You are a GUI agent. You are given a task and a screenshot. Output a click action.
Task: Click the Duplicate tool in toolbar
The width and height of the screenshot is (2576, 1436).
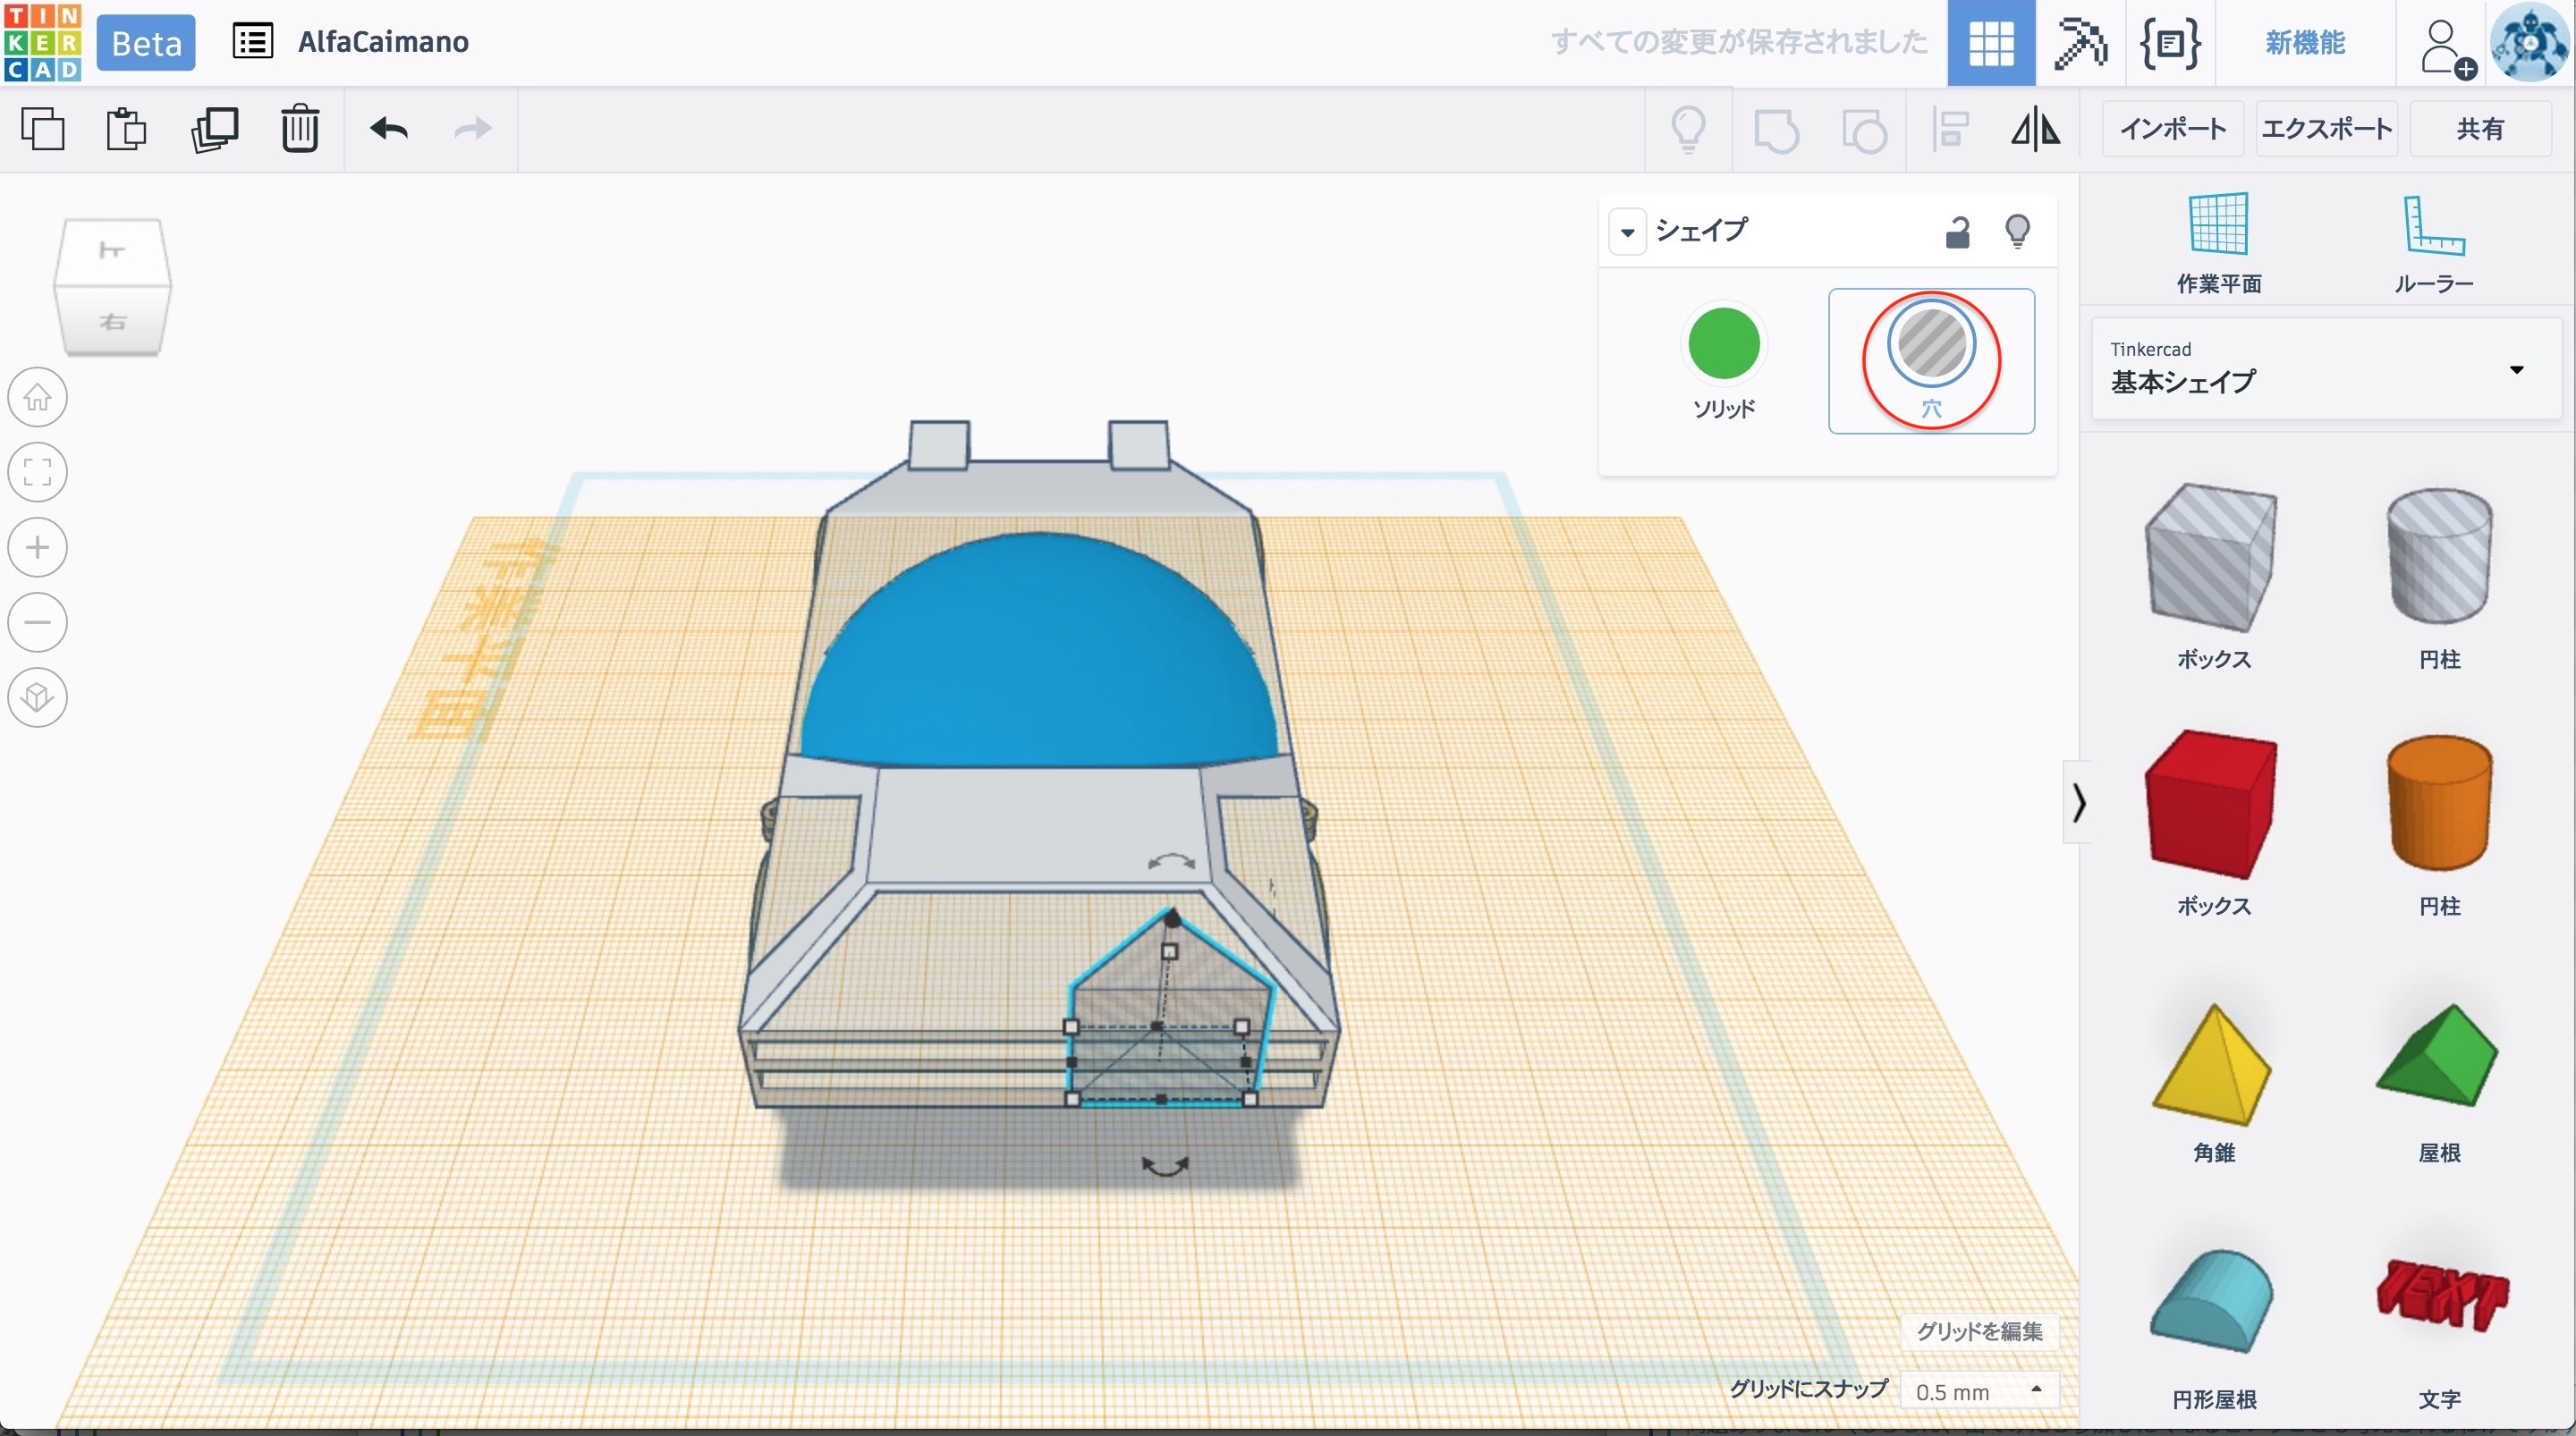point(214,129)
